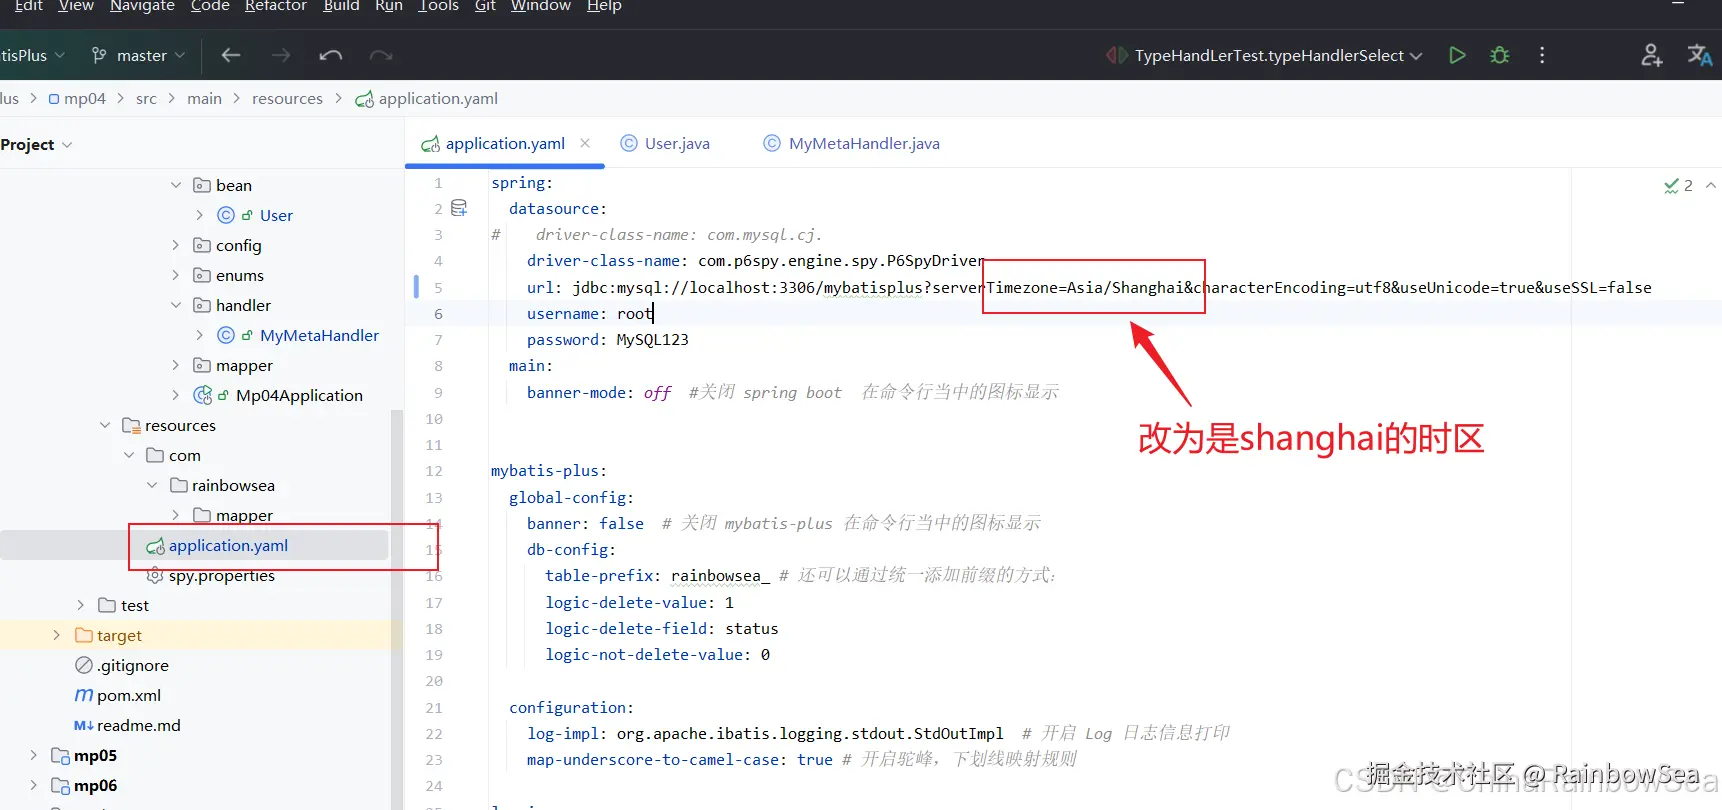Viewport: 1722px width, 810px height.
Task: Open the more actions vertical dots menu
Action: pyautogui.click(x=1542, y=55)
